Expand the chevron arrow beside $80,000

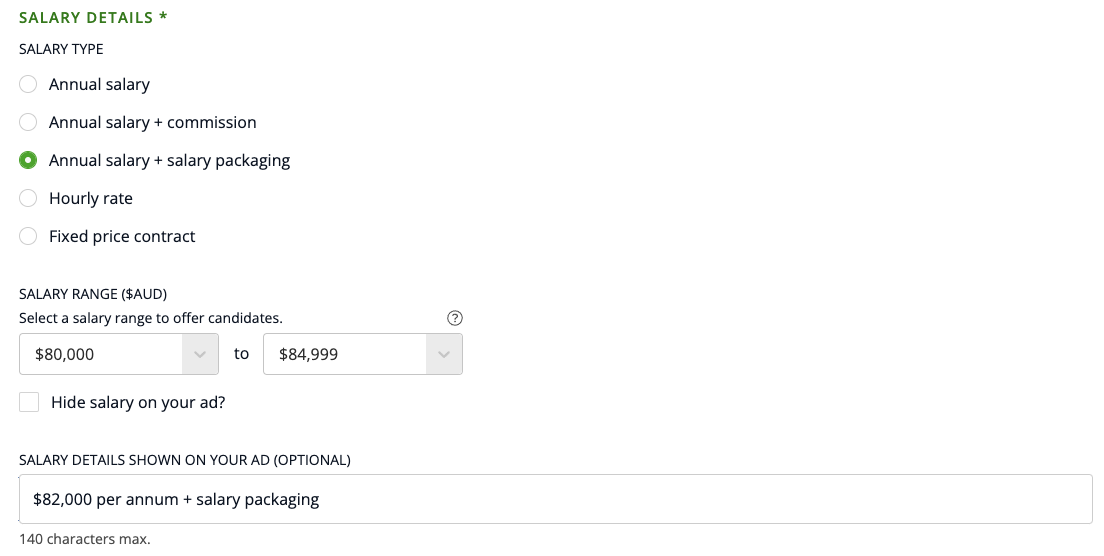(200, 354)
